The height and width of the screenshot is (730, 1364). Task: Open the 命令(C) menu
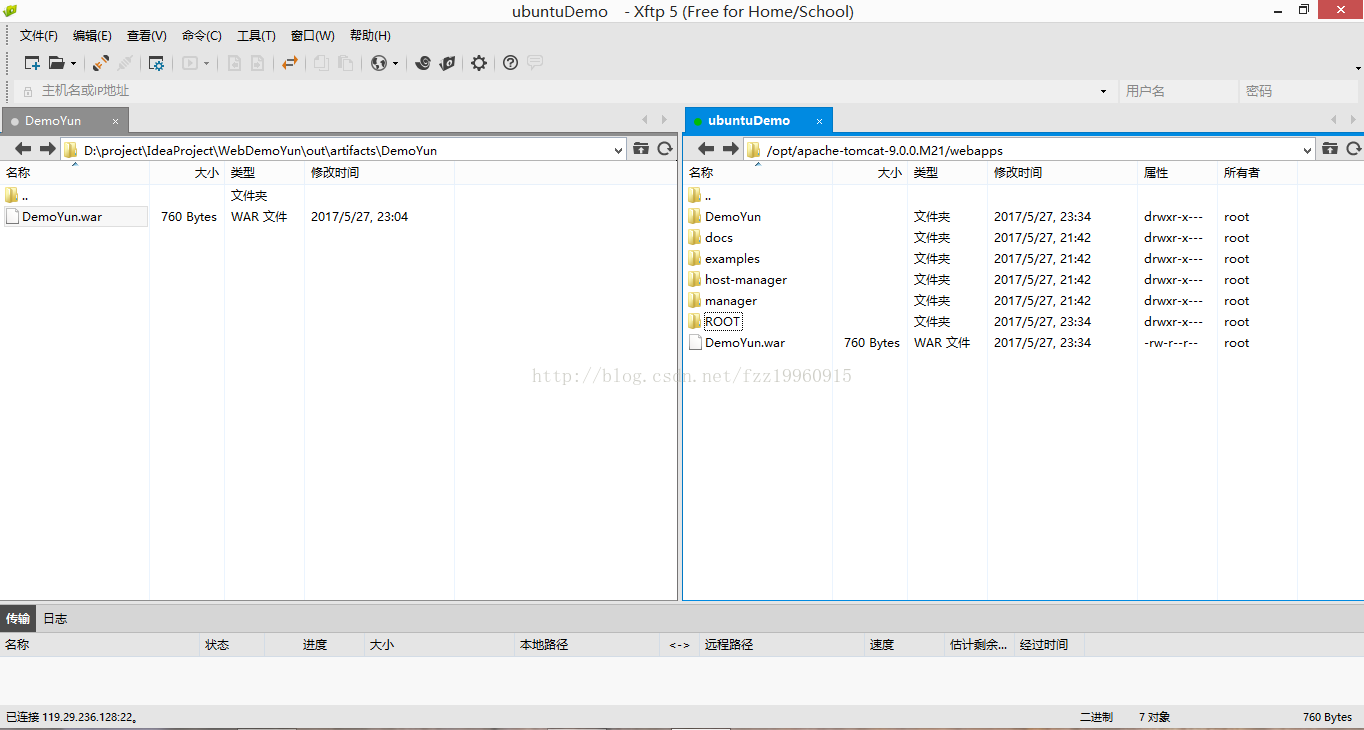[202, 36]
